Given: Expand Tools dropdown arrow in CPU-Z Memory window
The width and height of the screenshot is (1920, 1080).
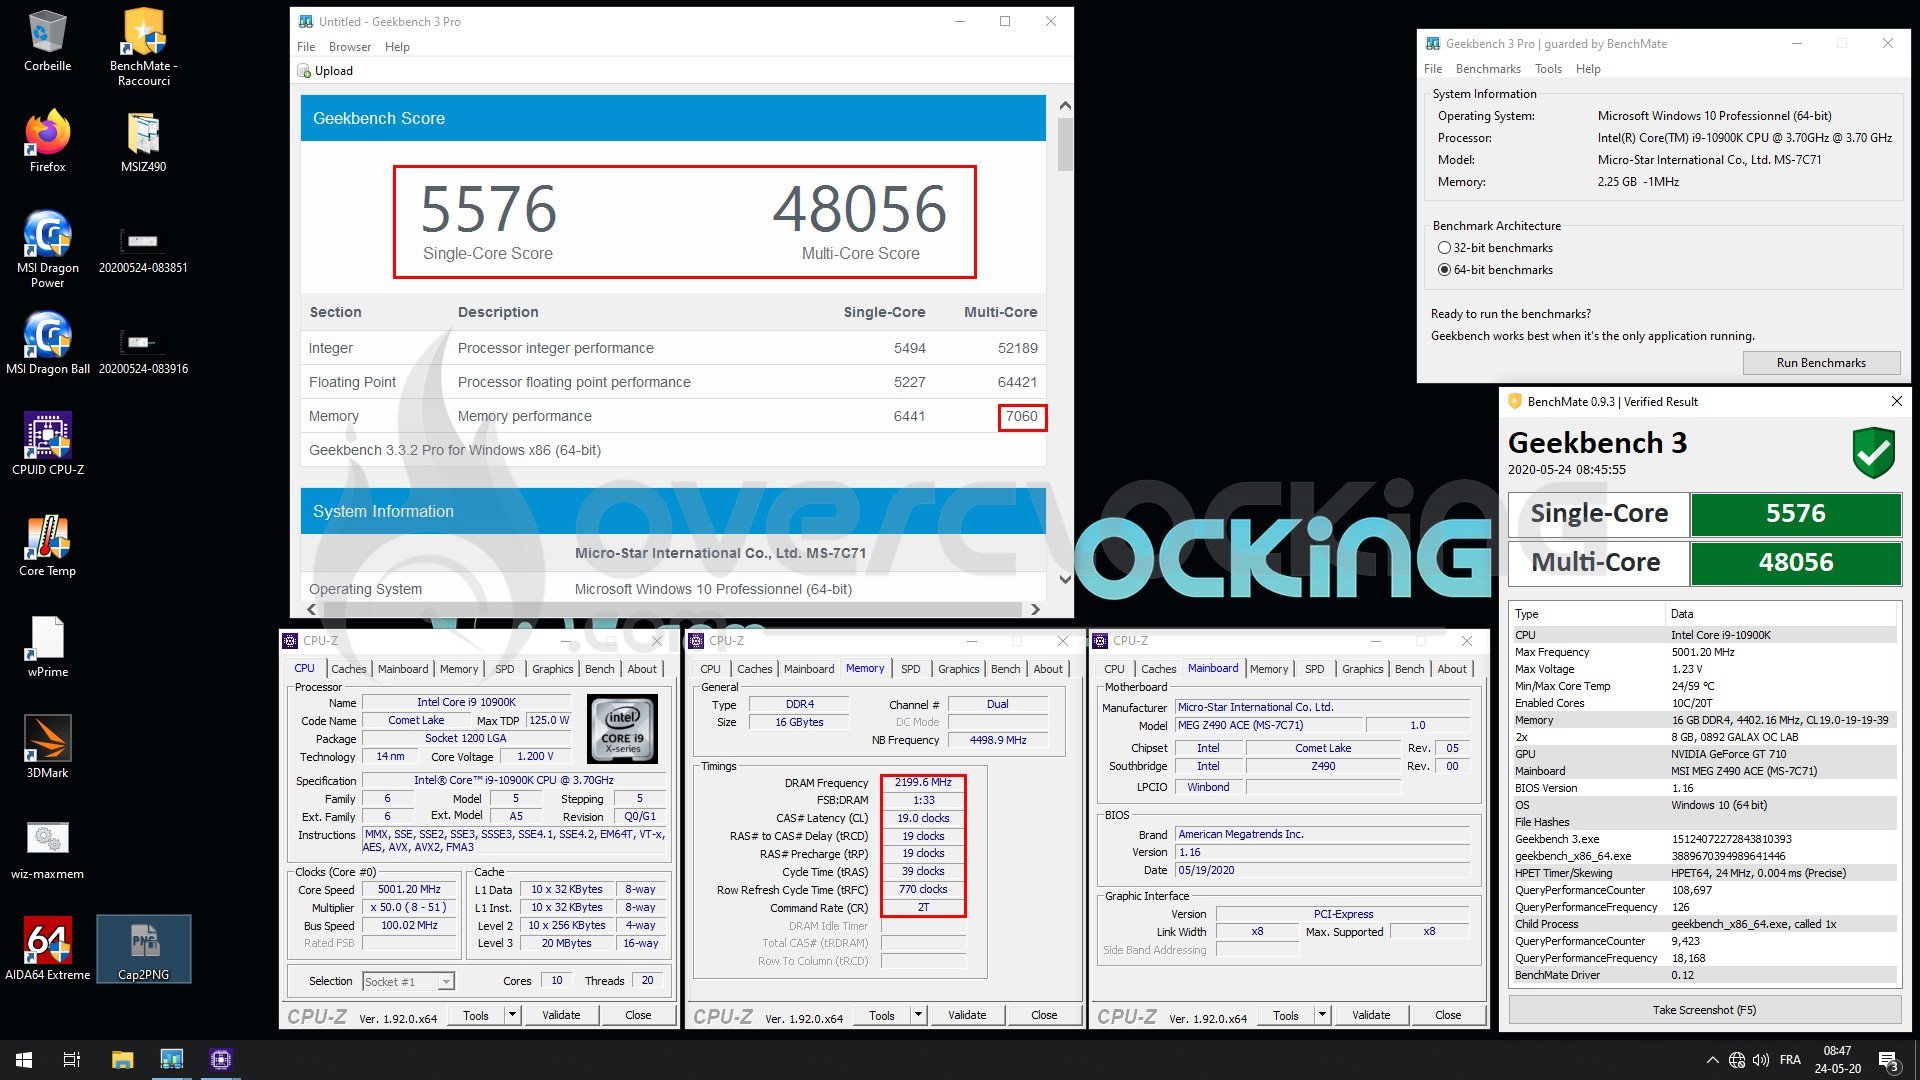Looking at the screenshot, I should tap(918, 1015).
